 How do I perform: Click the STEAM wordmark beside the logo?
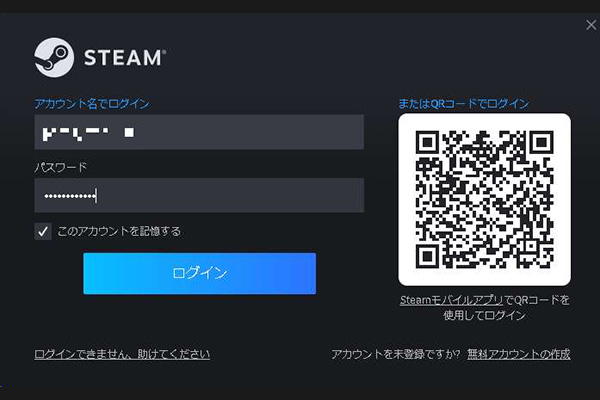125,58
